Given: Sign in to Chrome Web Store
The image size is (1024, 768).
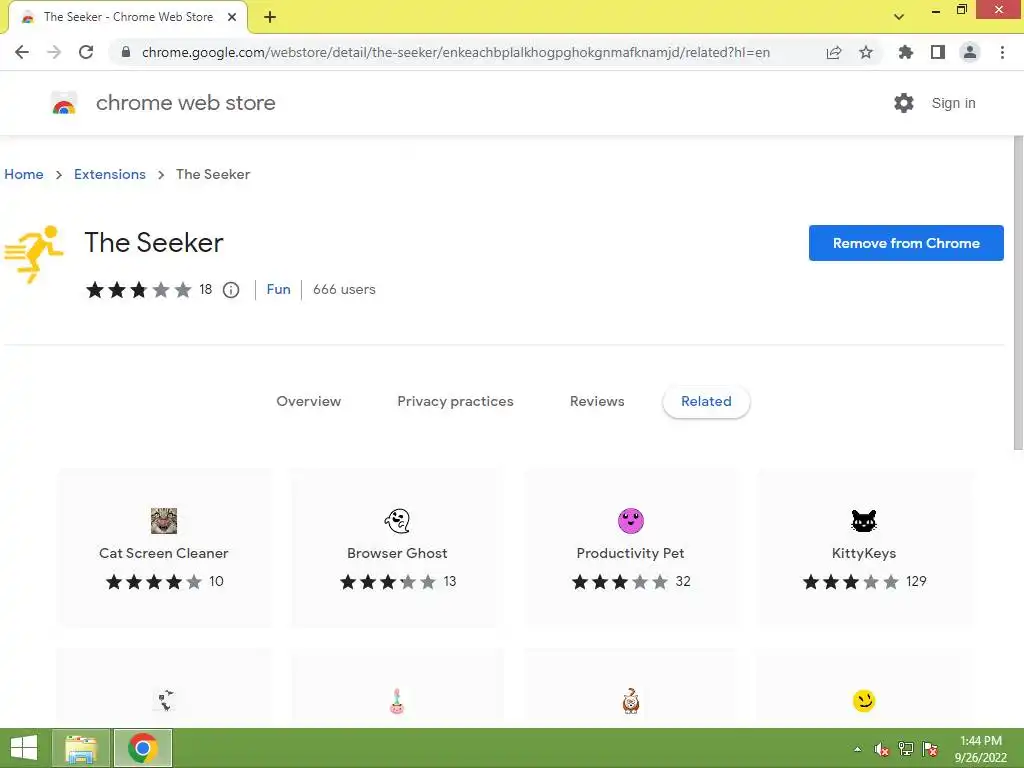Looking at the screenshot, I should [x=953, y=103].
